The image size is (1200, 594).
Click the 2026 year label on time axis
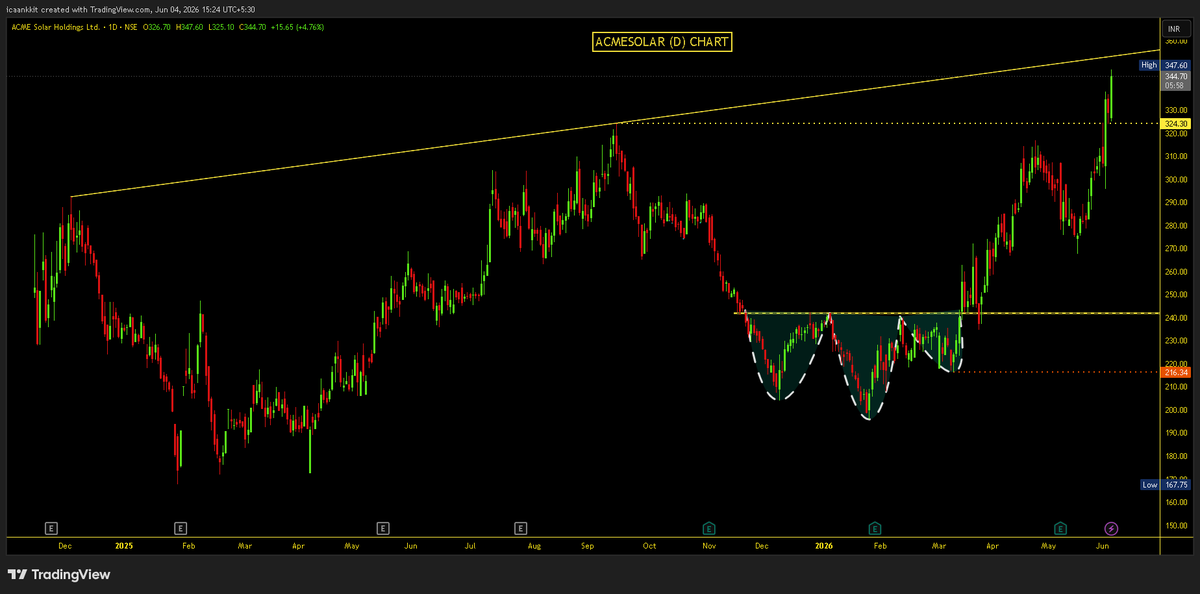click(x=824, y=546)
